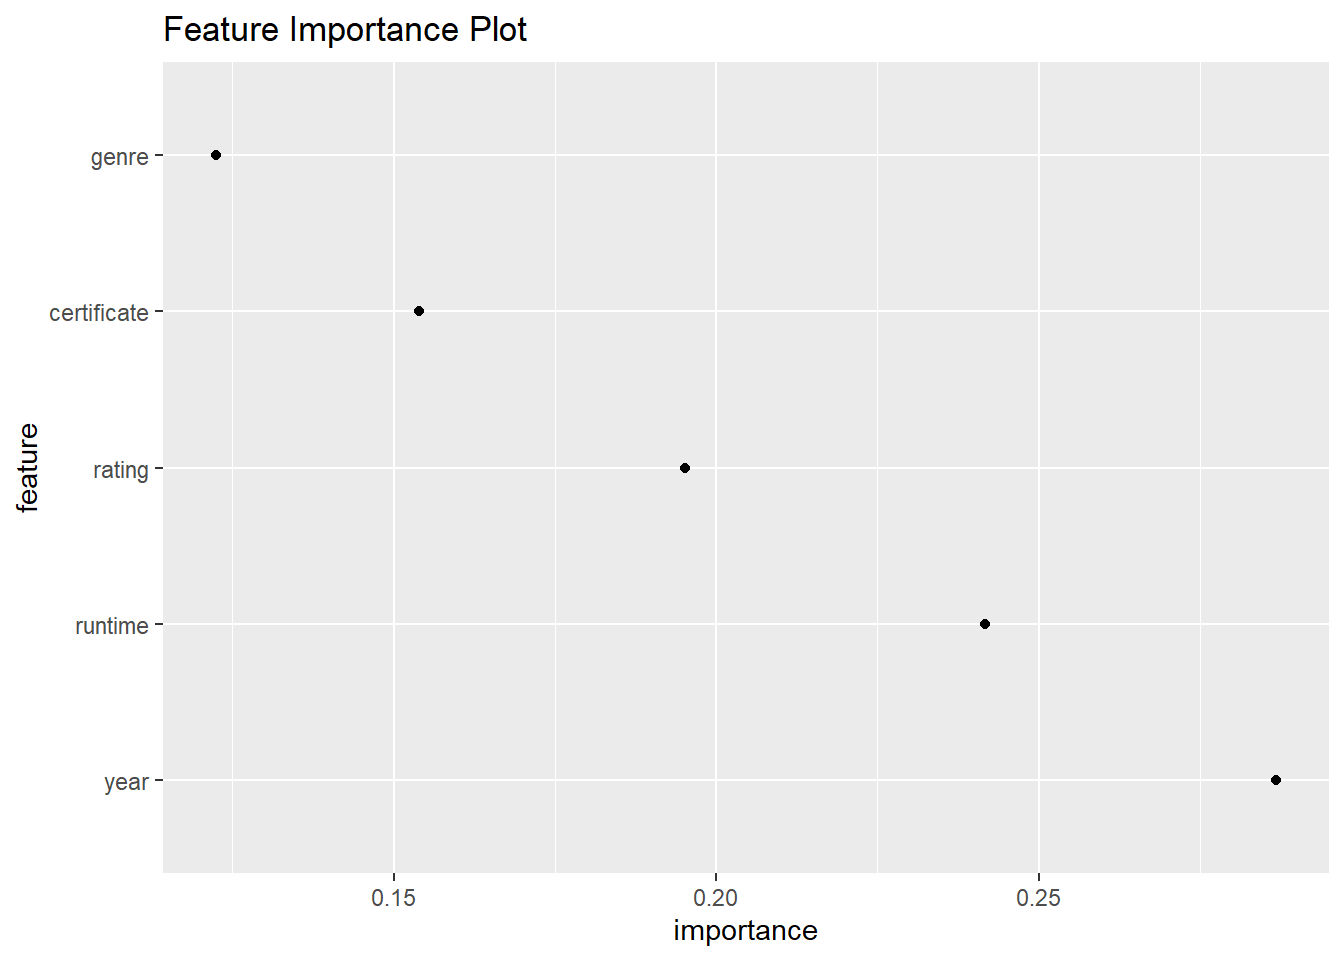
Task: Click the tick mark beside 'genre'
Action: pos(158,155)
